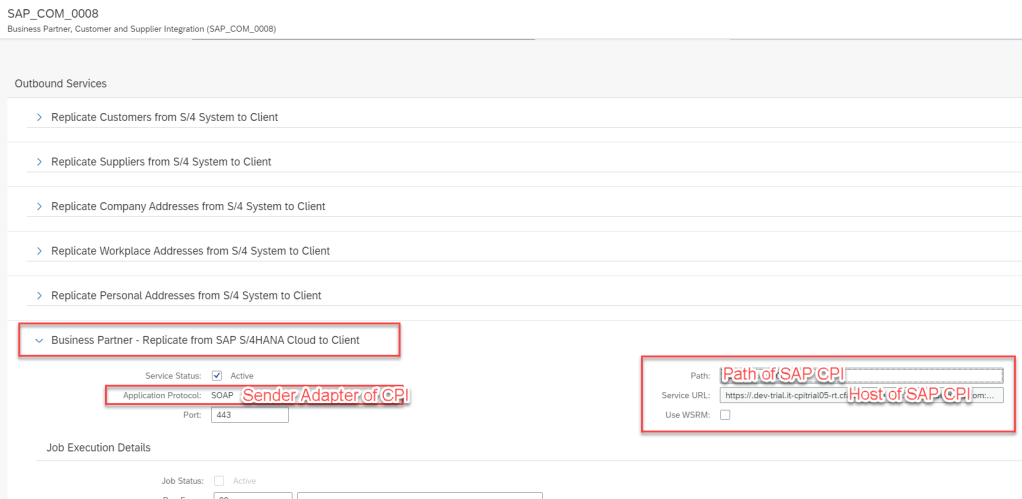Expand Replicate Customers from S/4 System row
This screenshot has width=1022, height=499.
(39, 117)
